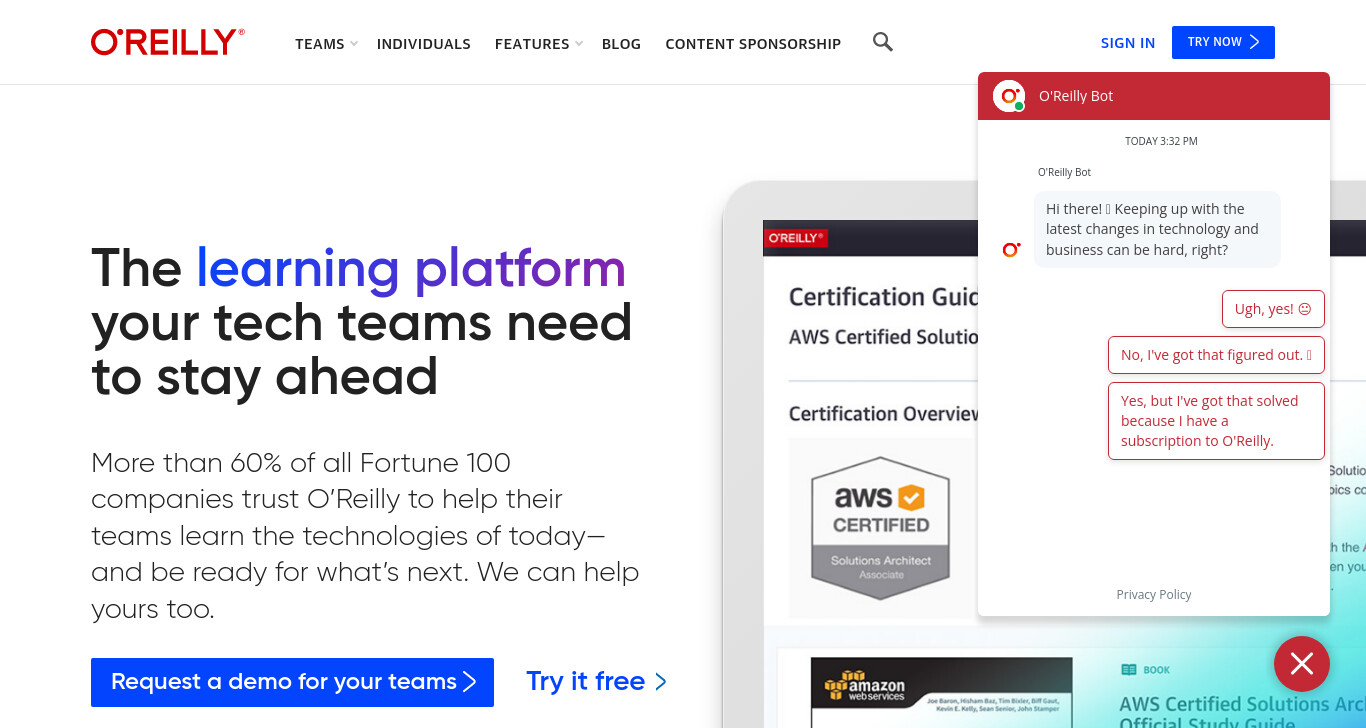Choose 'No, I've got that figured out' reply
This screenshot has height=728, width=1366.
tap(1216, 355)
